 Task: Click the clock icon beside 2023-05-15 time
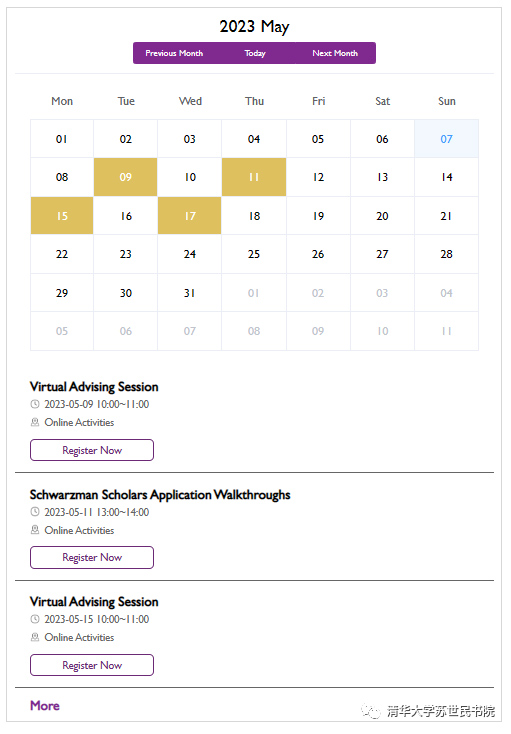point(35,619)
